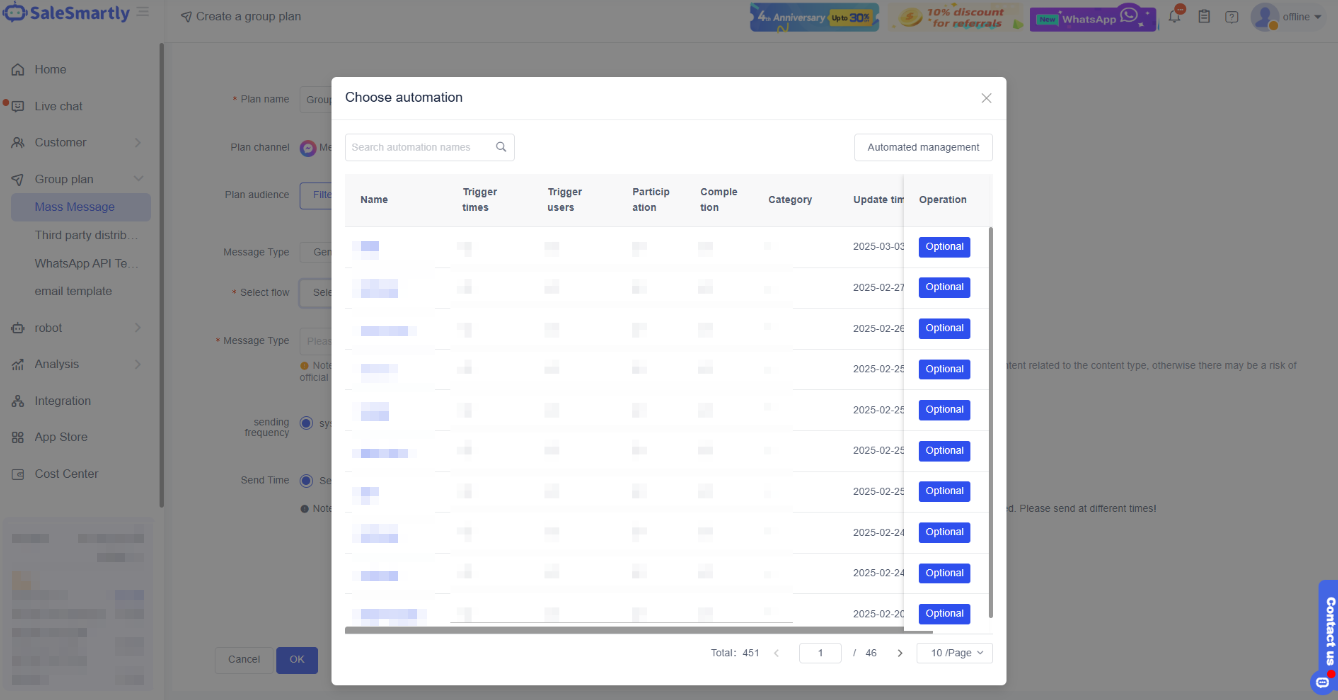The height and width of the screenshot is (700, 1338).
Task: Close the Choose automation dialog
Action: pyautogui.click(x=986, y=98)
